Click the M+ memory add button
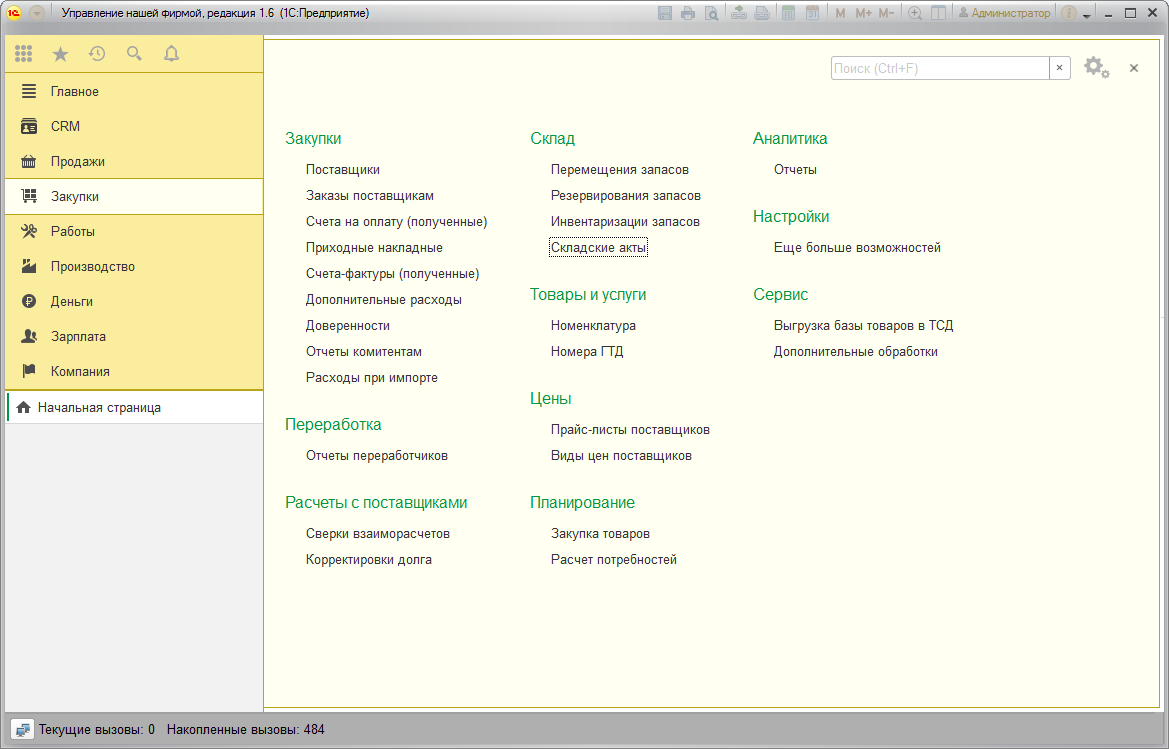The height and width of the screenshot is (749, 1169). click(x=863, y=13)
